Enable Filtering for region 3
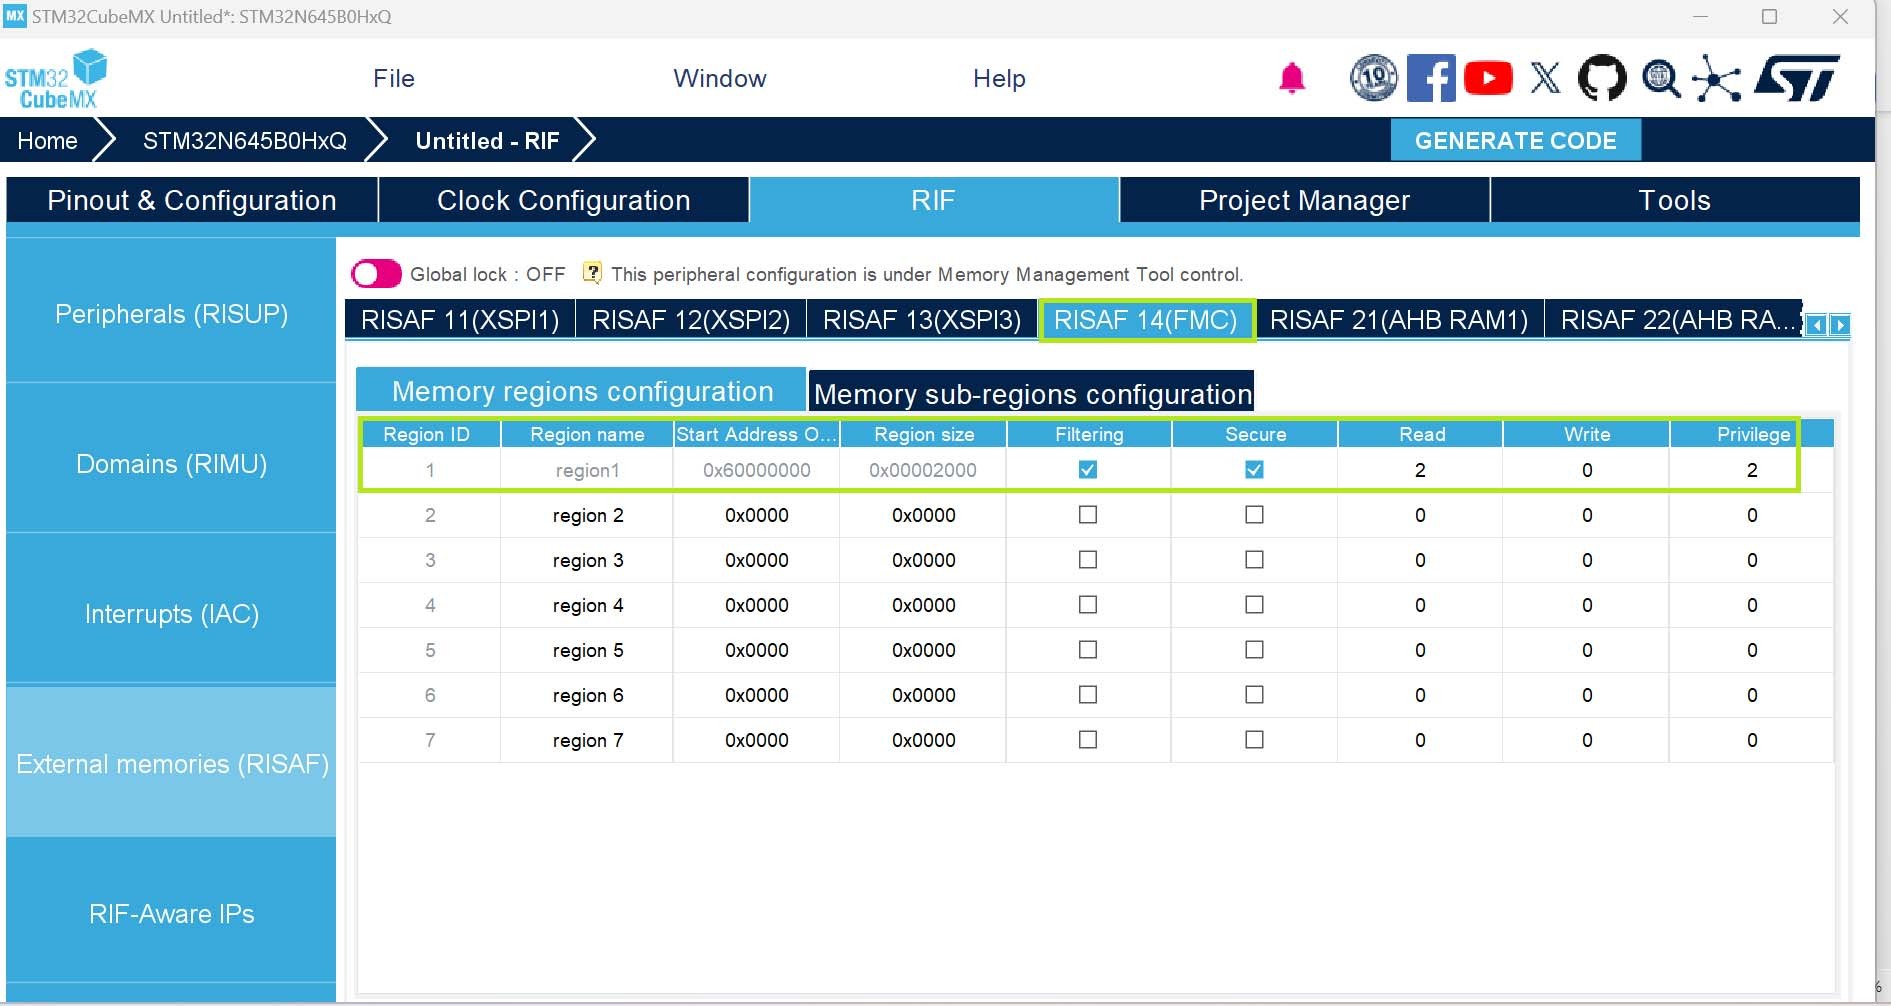The height and width of the screenshot is (1006, 1891). (x=1088, y=560)
